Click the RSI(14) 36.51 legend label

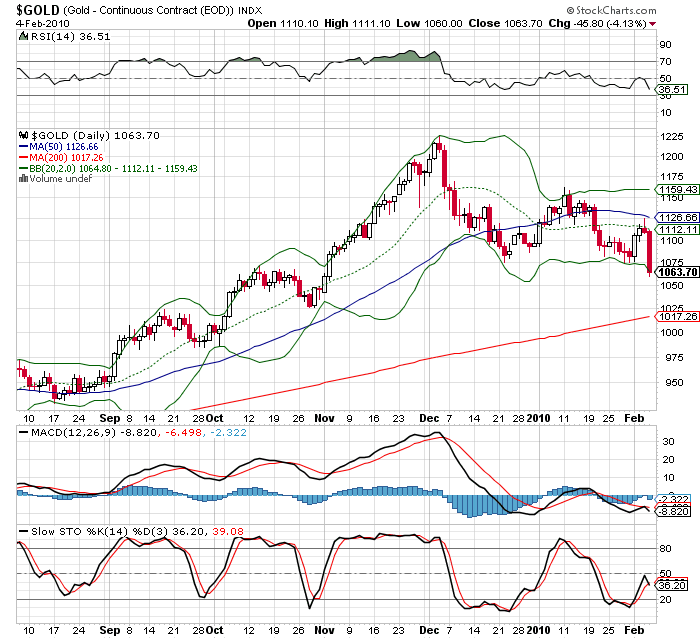point(71,37)
